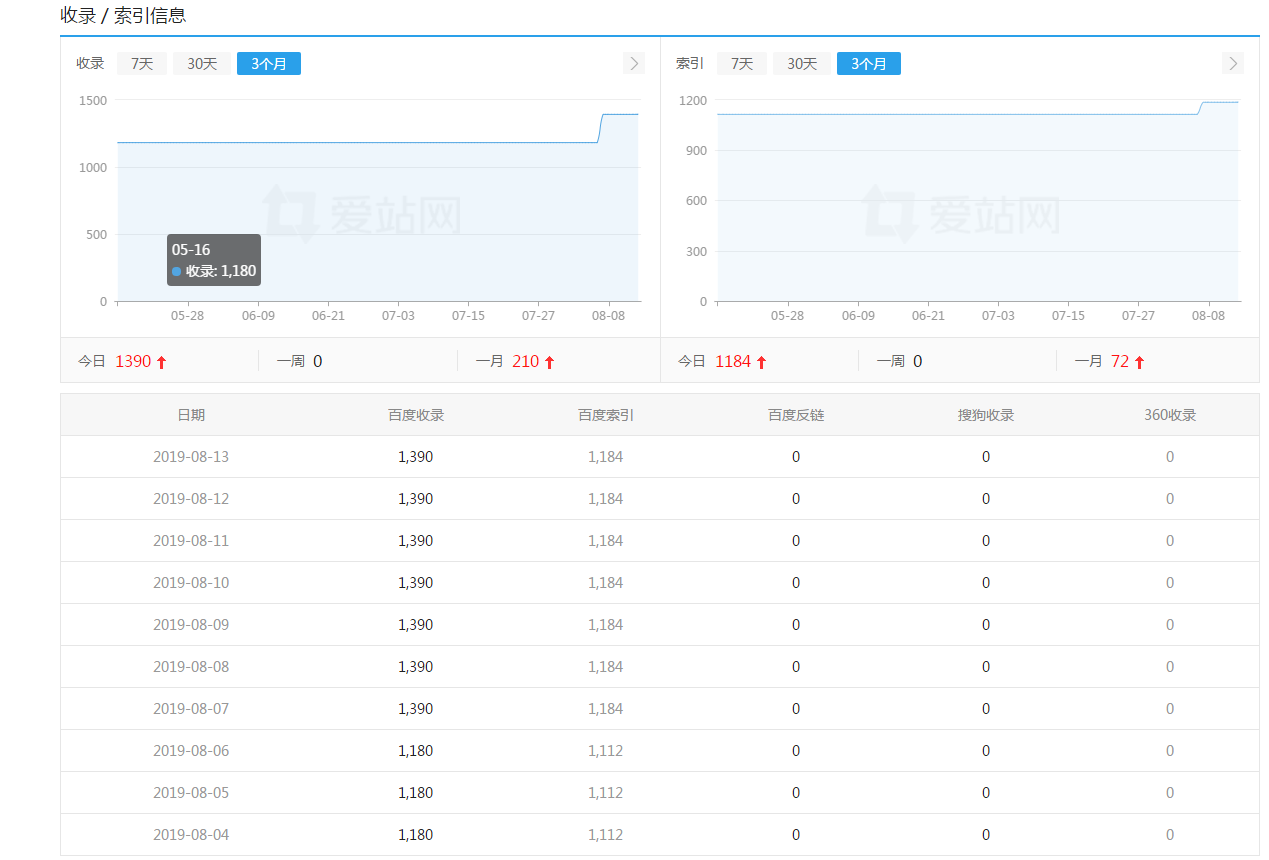
Task: Click monthly 索引 change 72
Action: 1120,361
